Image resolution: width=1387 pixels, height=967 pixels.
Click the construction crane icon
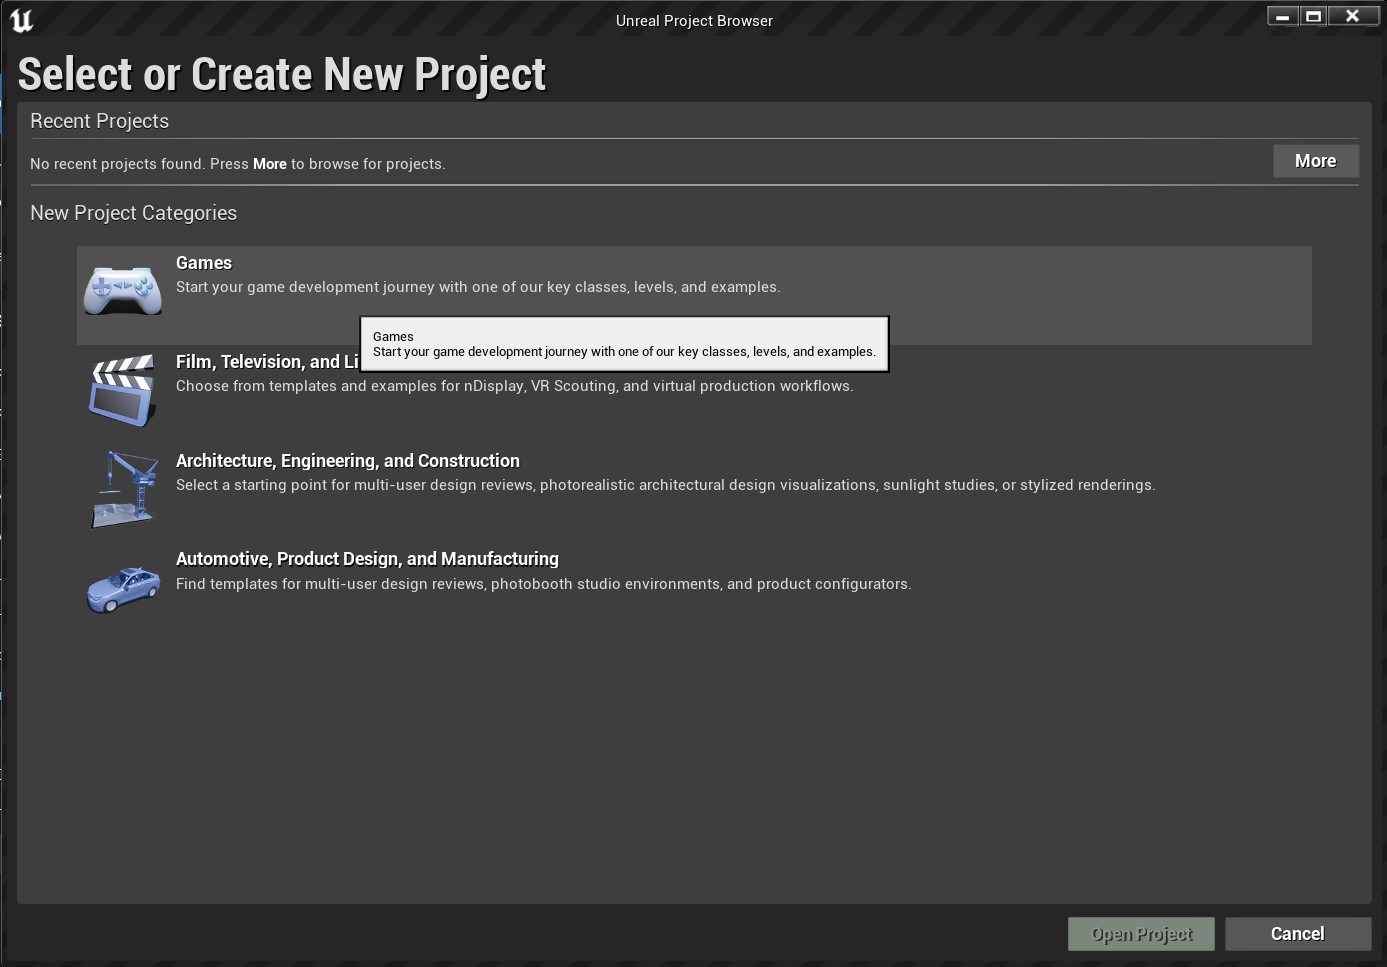click(124, 488)
